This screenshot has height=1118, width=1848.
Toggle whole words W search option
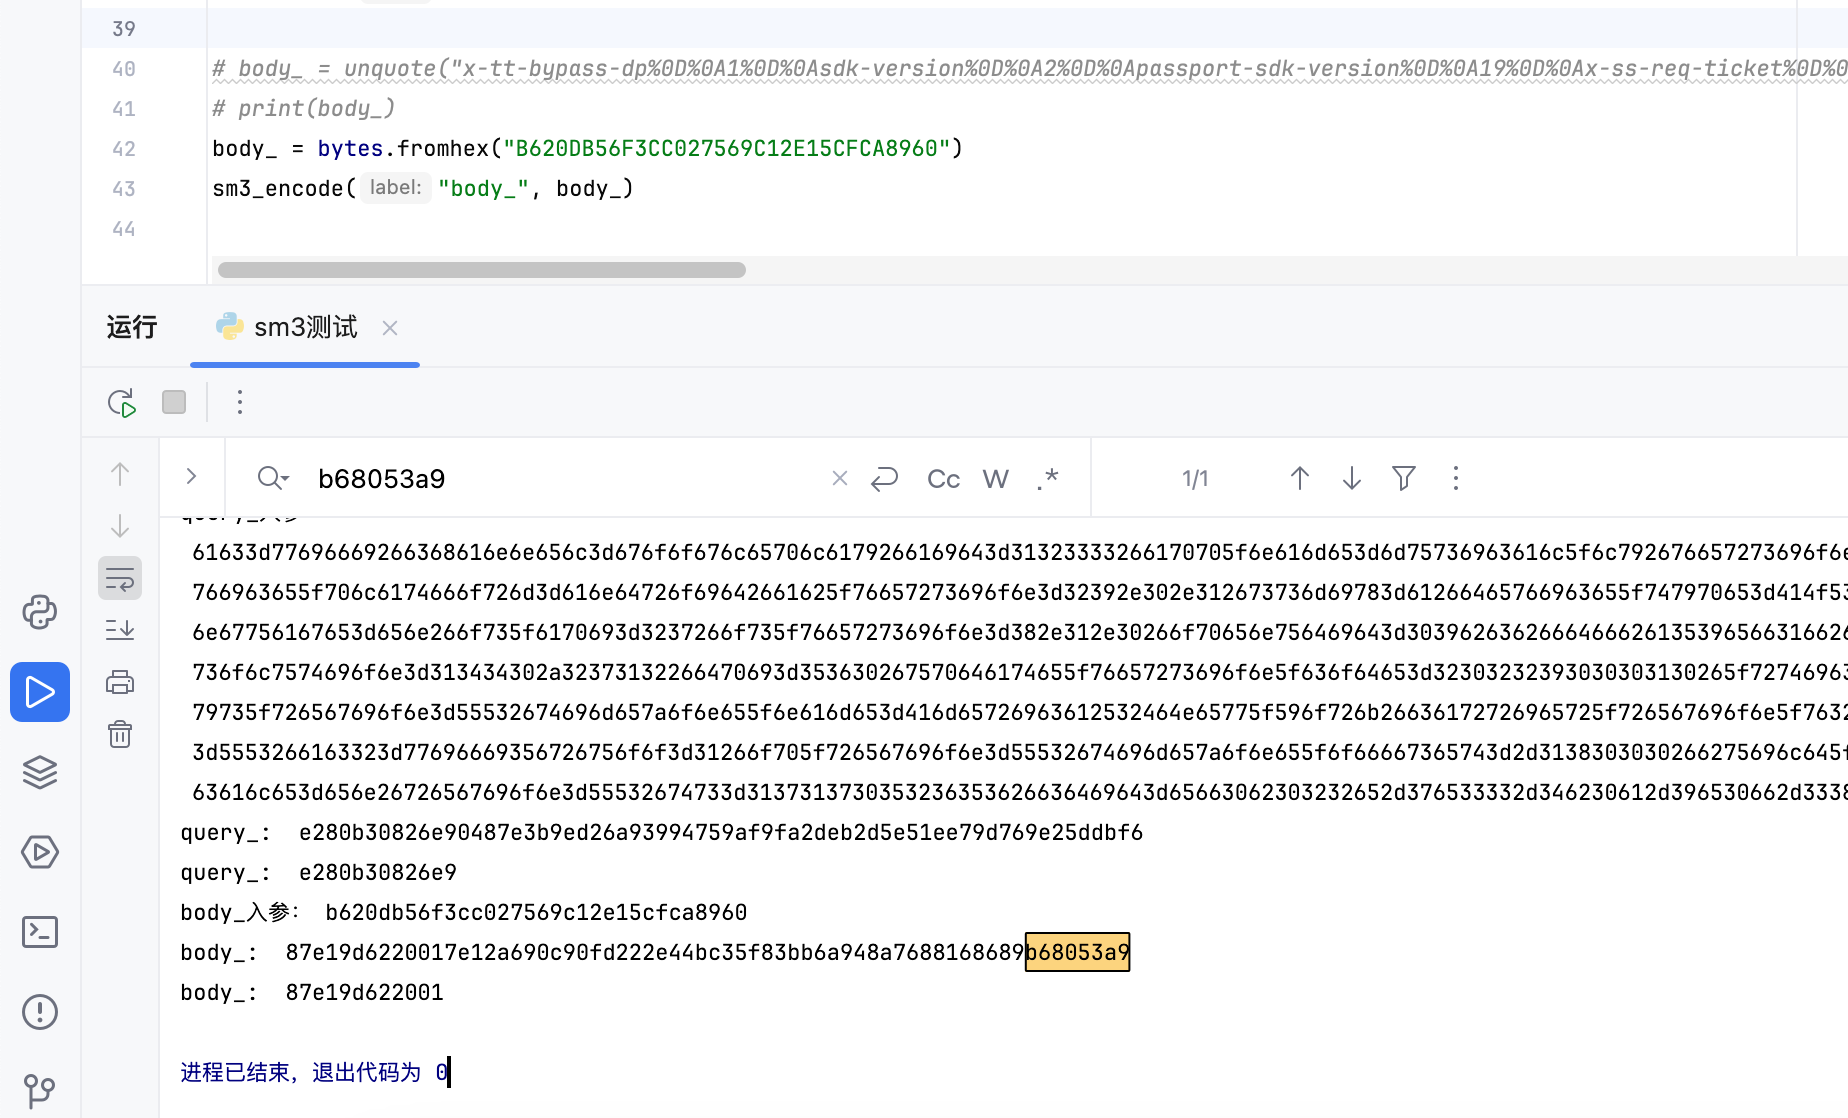click(x=995, y=479)
